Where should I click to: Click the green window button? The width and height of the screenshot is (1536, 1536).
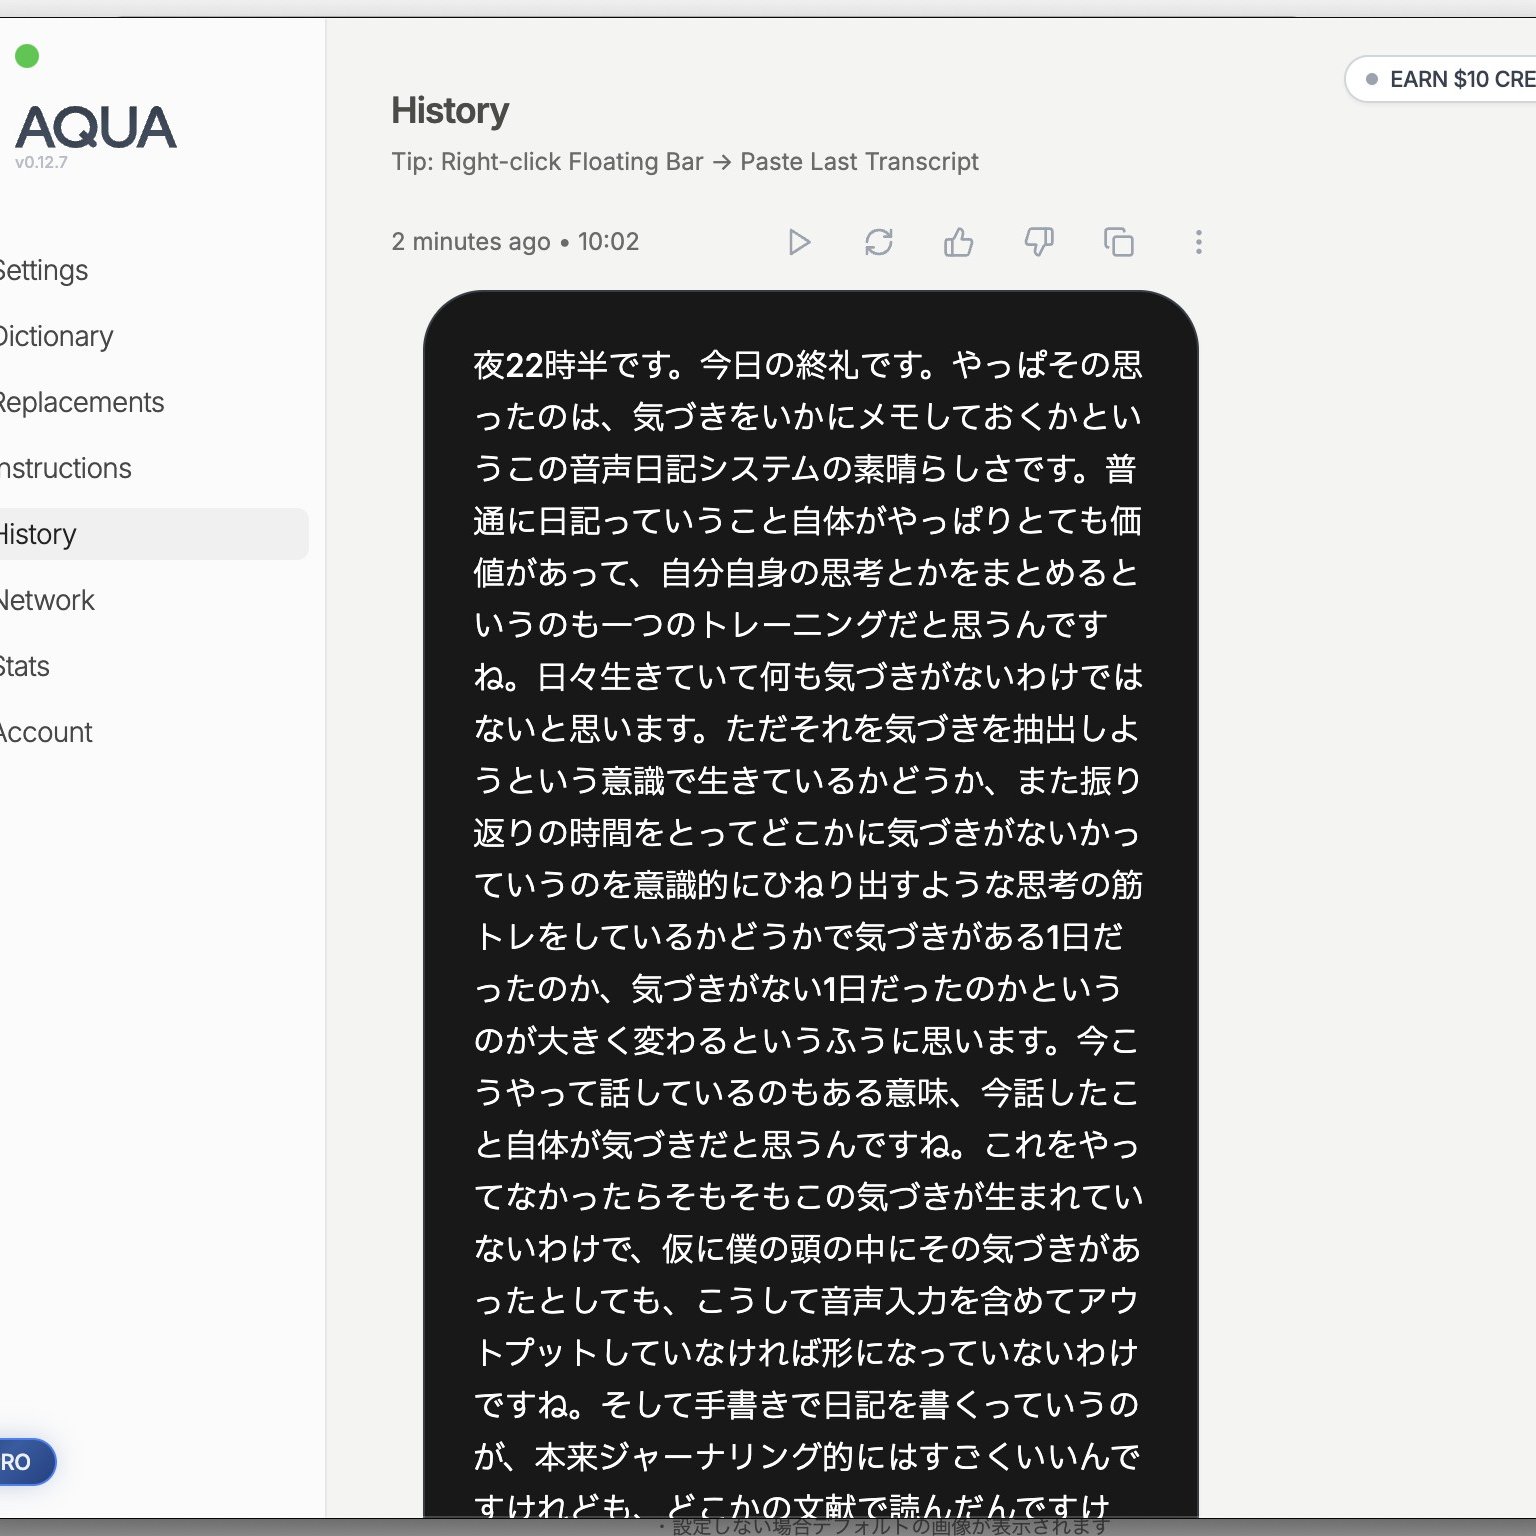27,56
